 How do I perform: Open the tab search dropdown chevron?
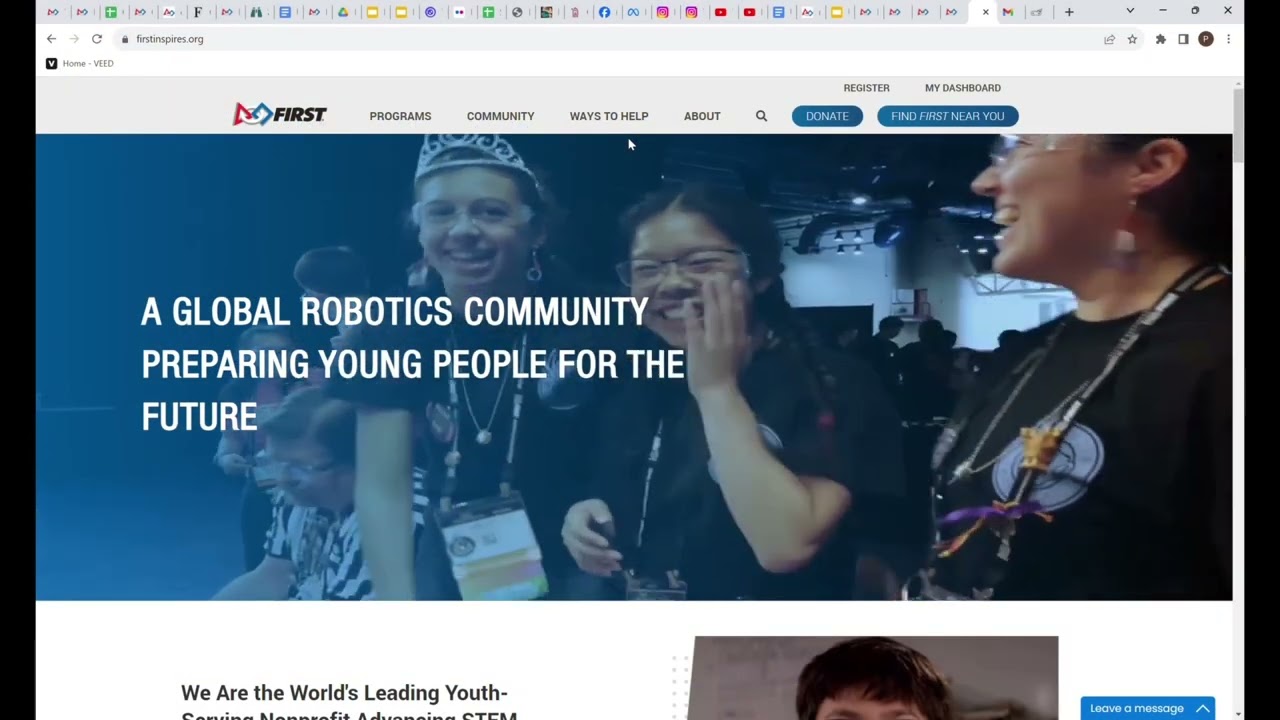click(1130, 11)
